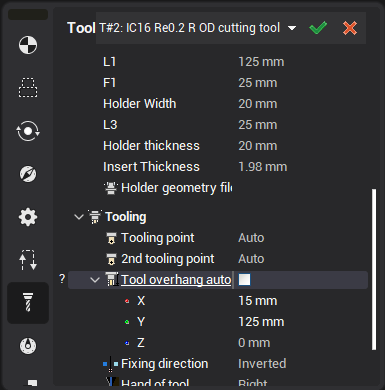Select the drill tool tab
The width and height of the screenshot is (385, 390).
tap(28, 303)
